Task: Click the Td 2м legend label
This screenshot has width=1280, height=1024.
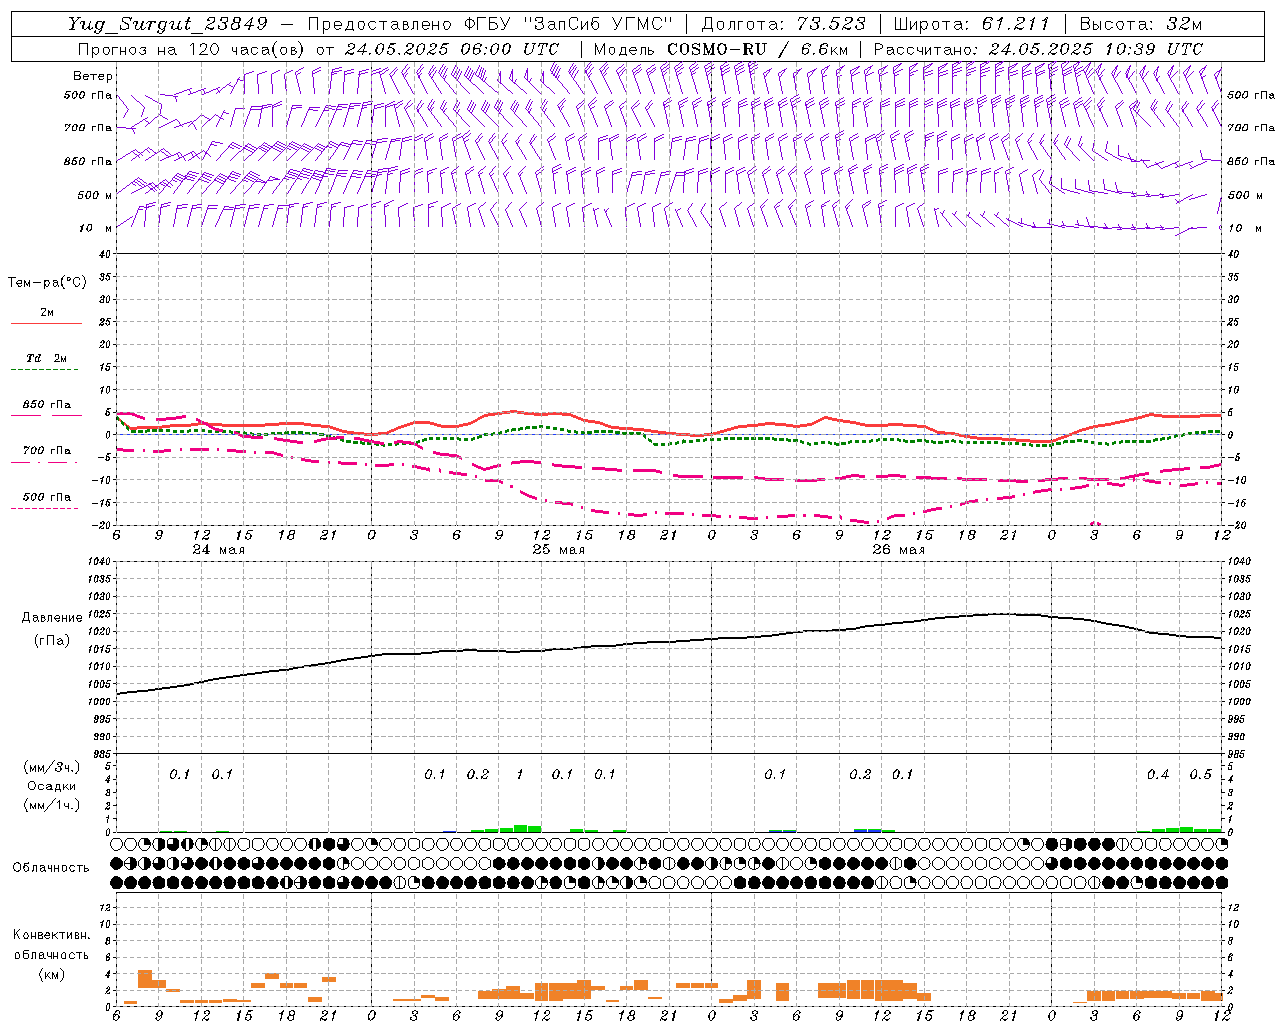Action: click(47, 358)
